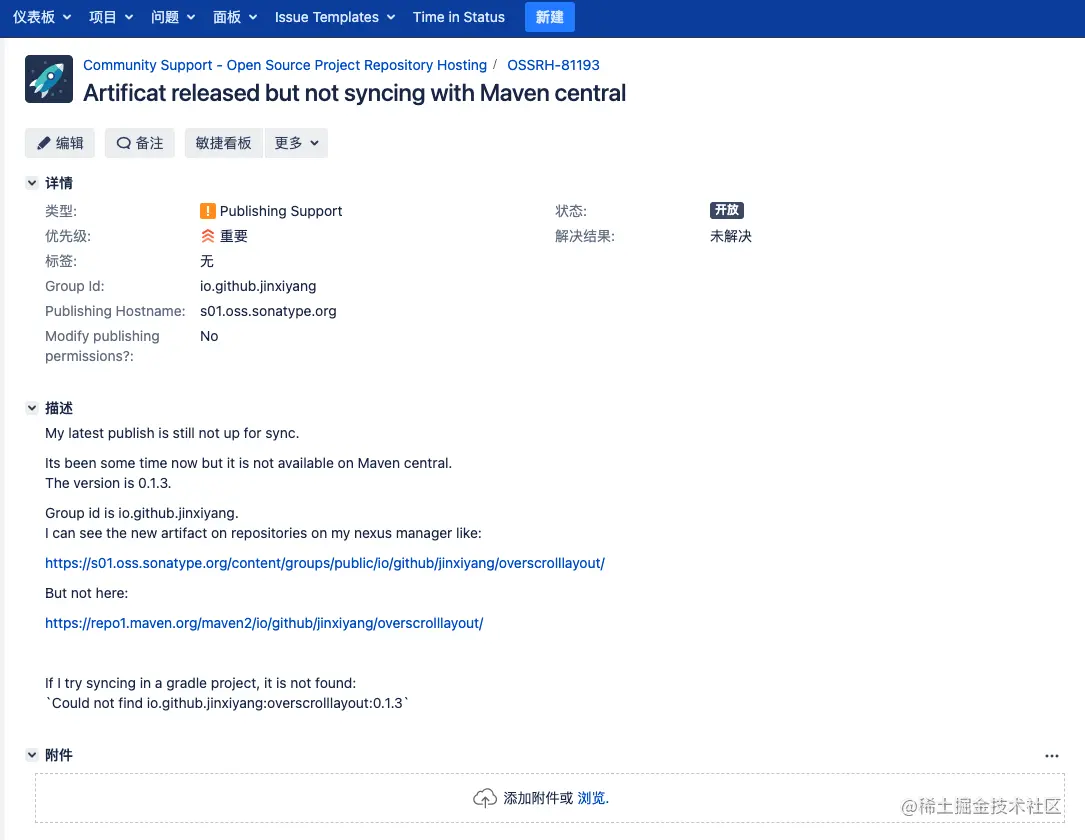Click the 重要 priority icon
This screenshot has width=1085, height=840.
[208, 236]
